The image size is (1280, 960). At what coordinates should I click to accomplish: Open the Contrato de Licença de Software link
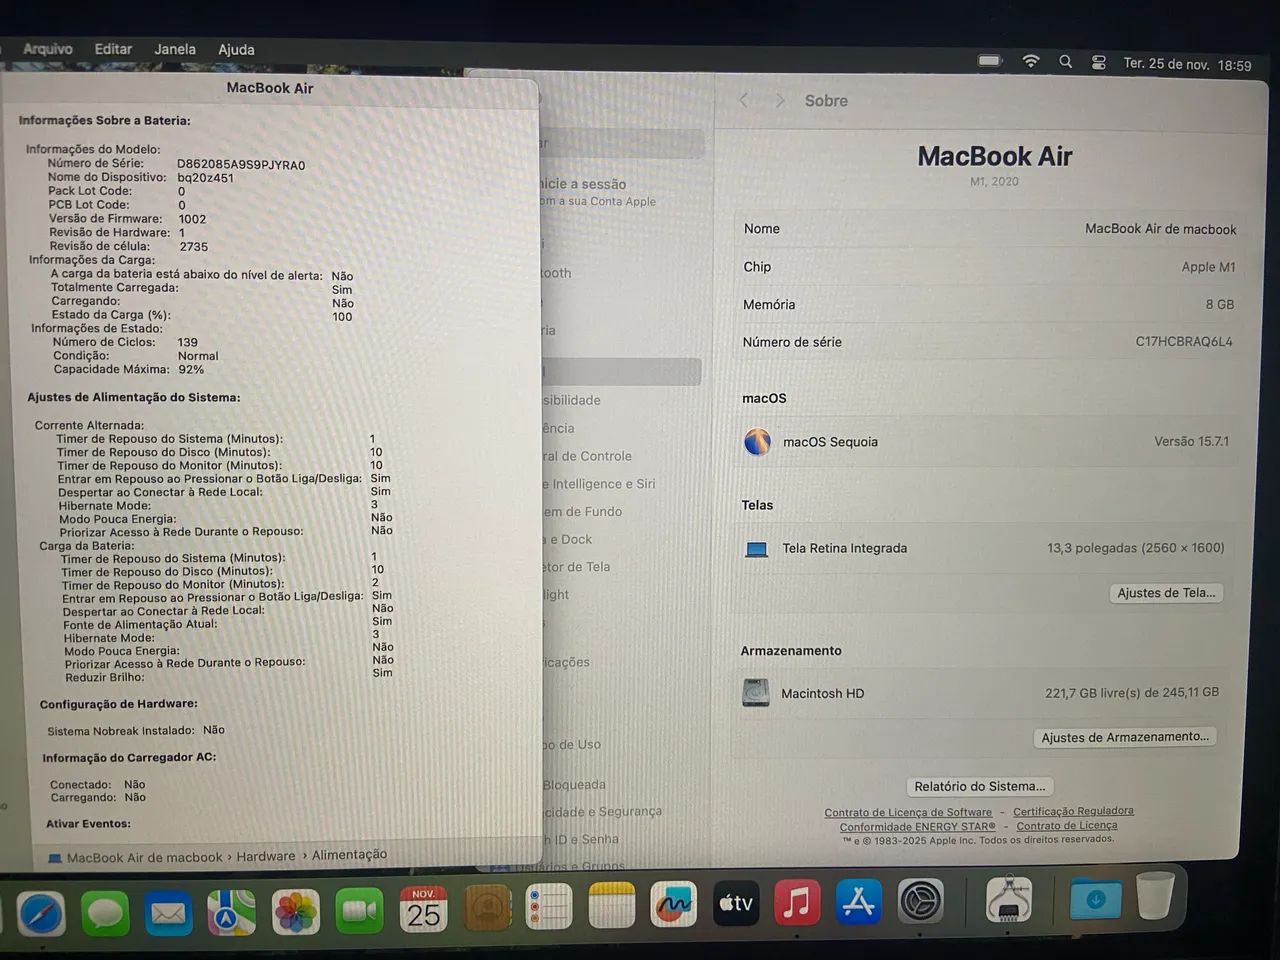point(908,813)
